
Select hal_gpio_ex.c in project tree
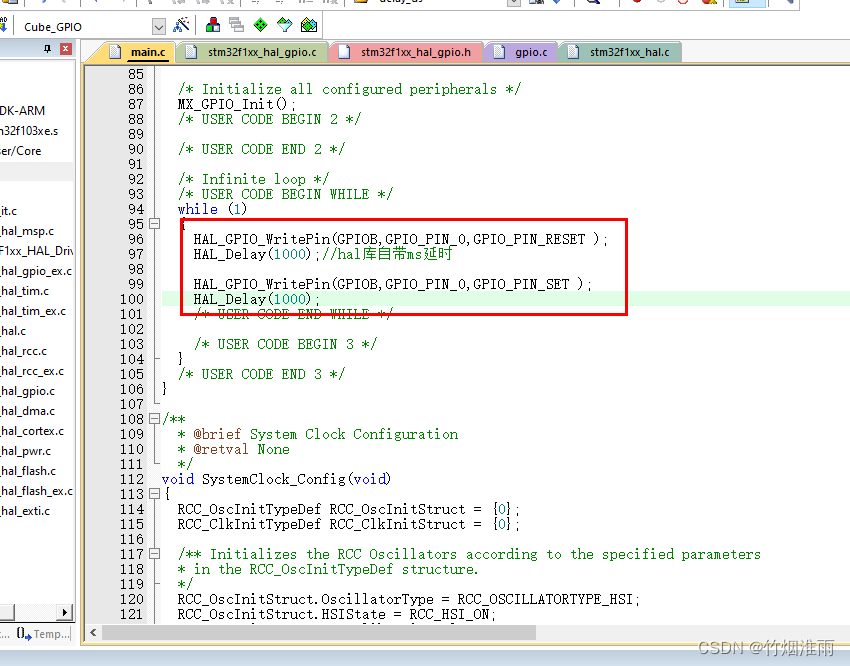tap(36, 271)
